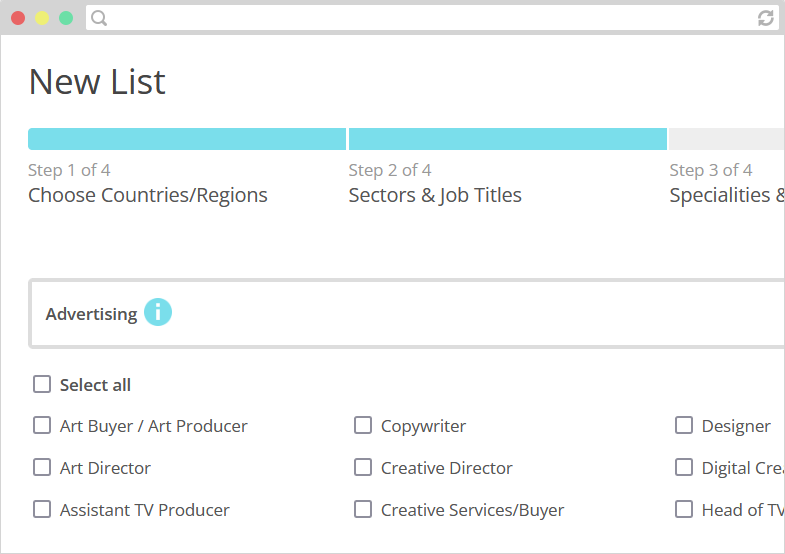The height and width of the screenshot is (554, 785).
Task: Enable the Copywriter checkbox
Action: 363,425
